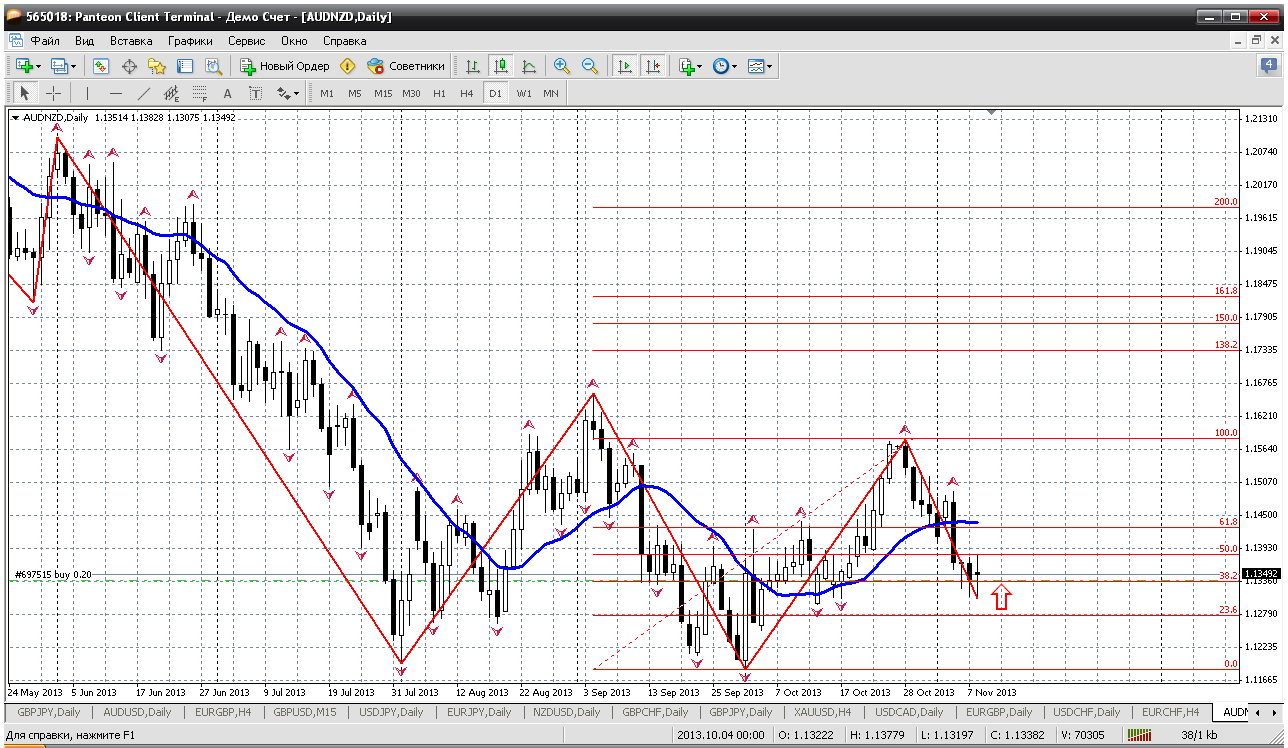Open the Вставка menu

[131, 41]
